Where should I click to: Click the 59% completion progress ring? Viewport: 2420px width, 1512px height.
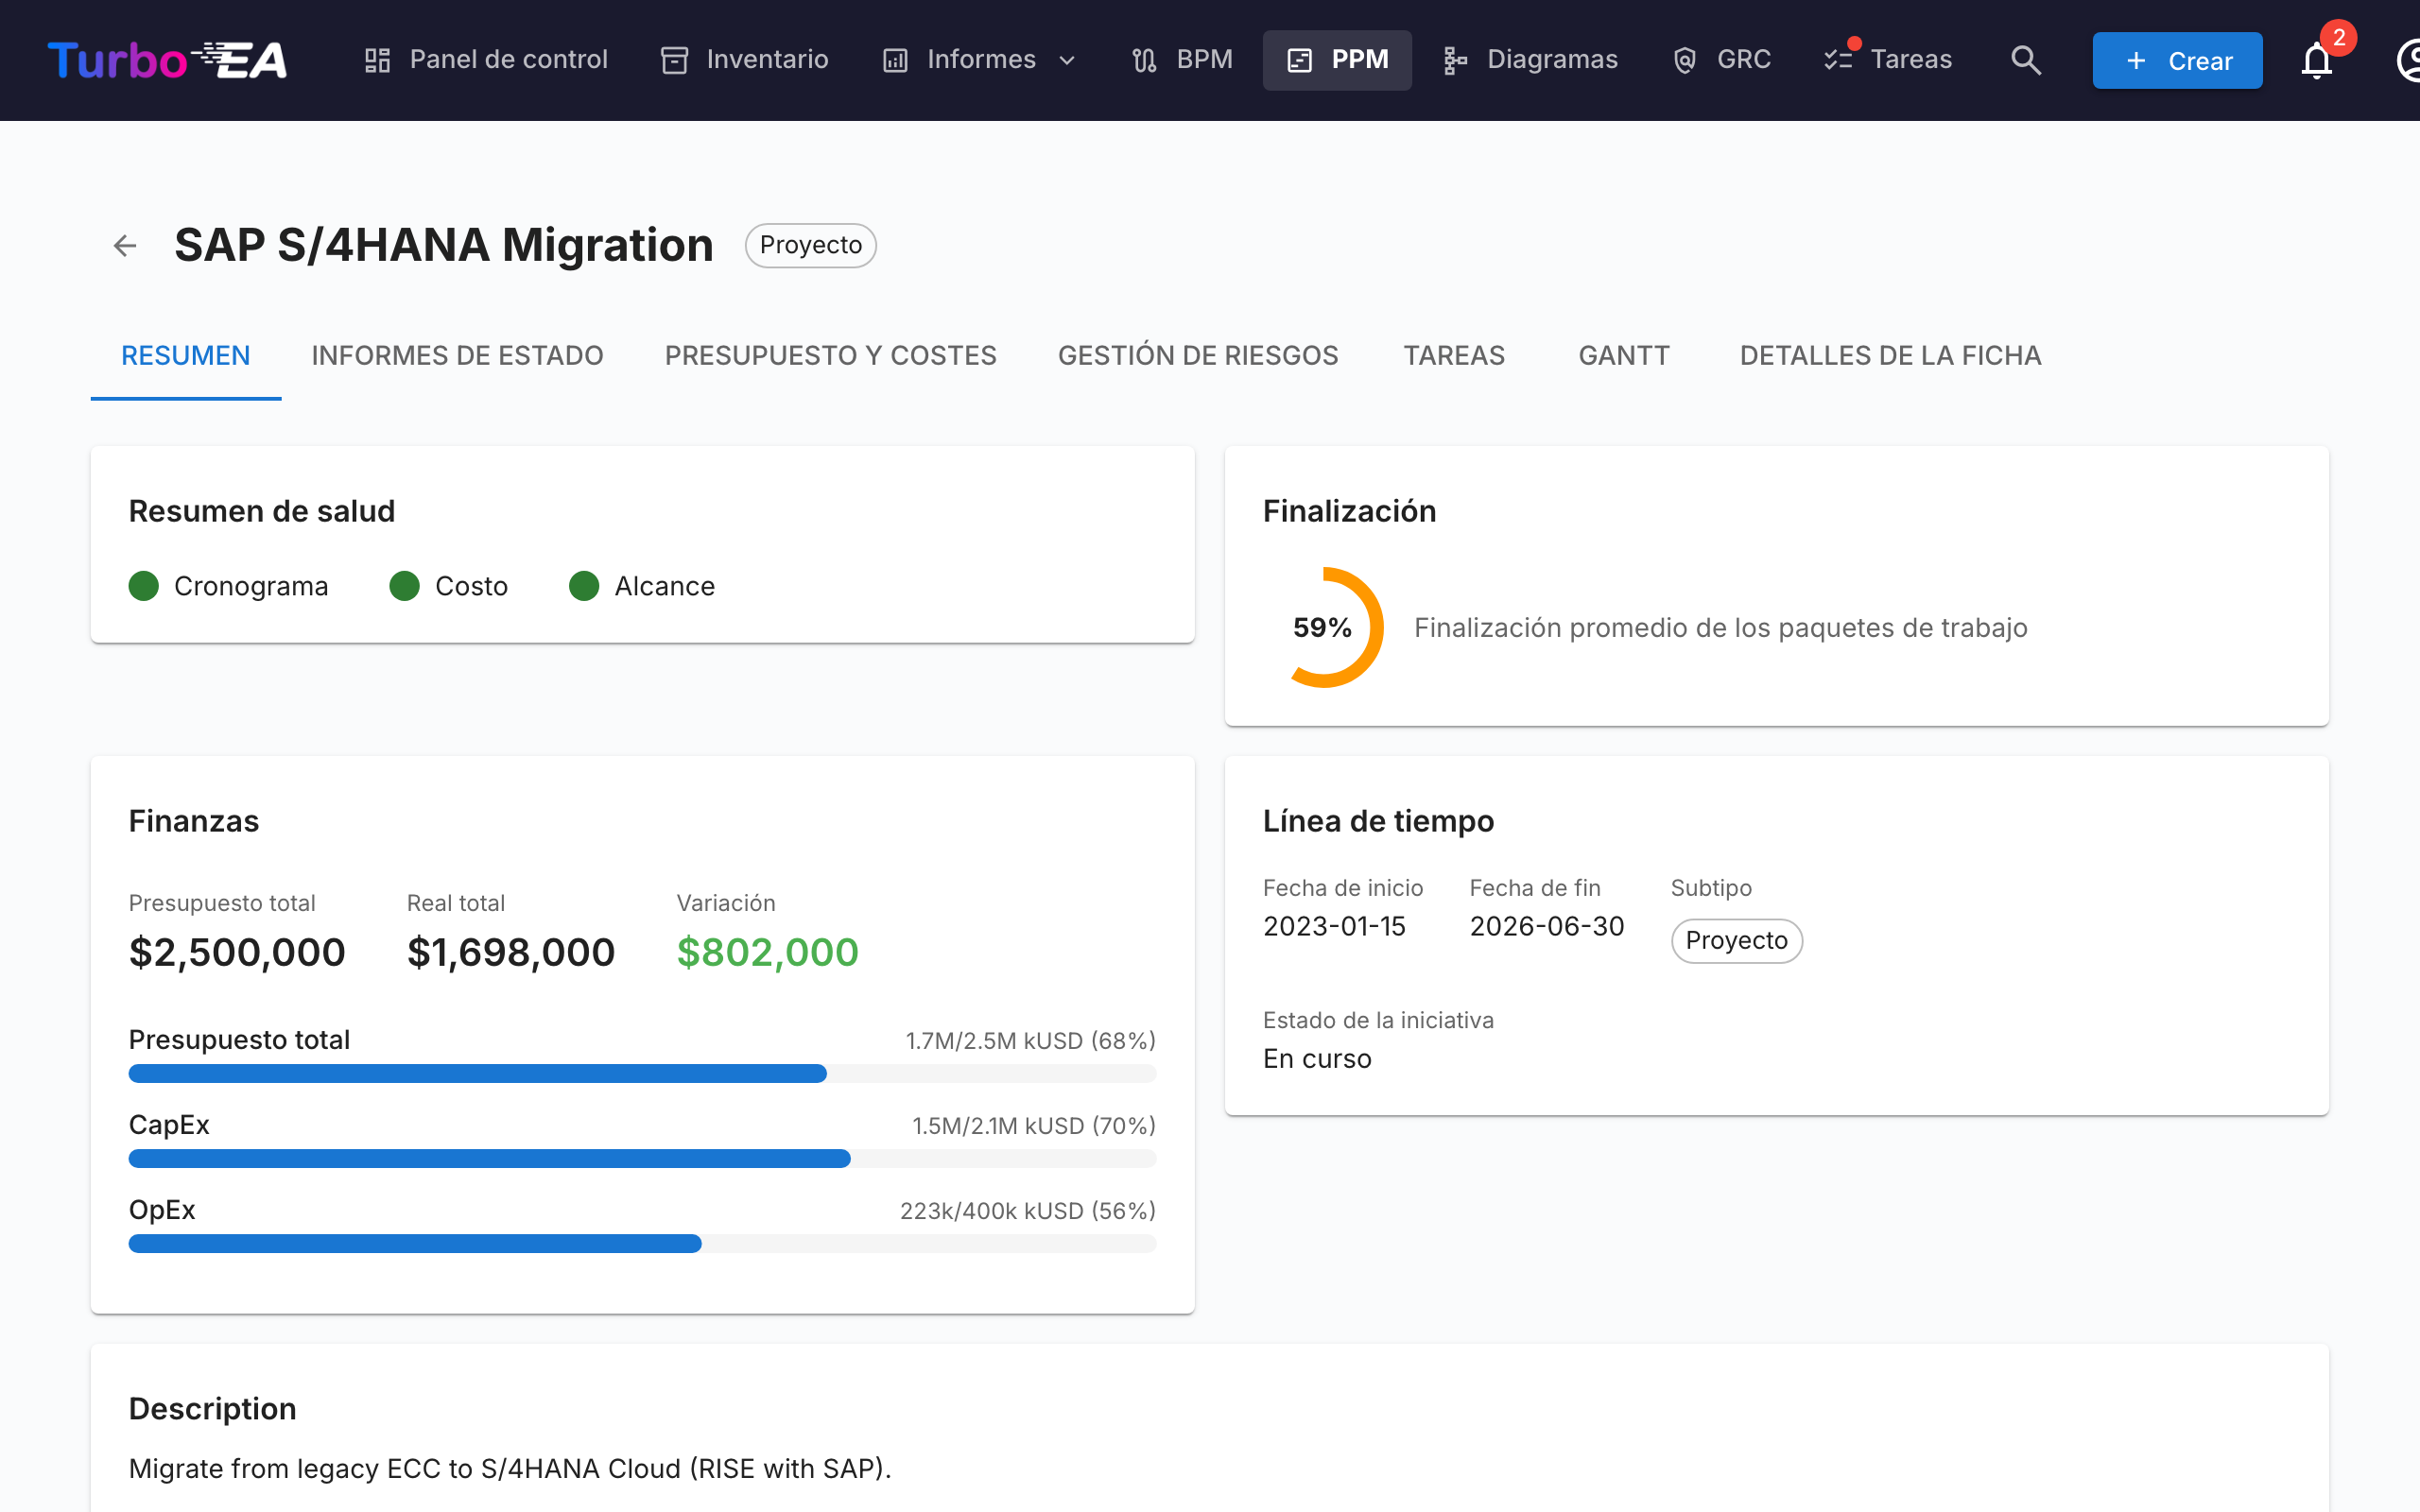coord(1323,627)
